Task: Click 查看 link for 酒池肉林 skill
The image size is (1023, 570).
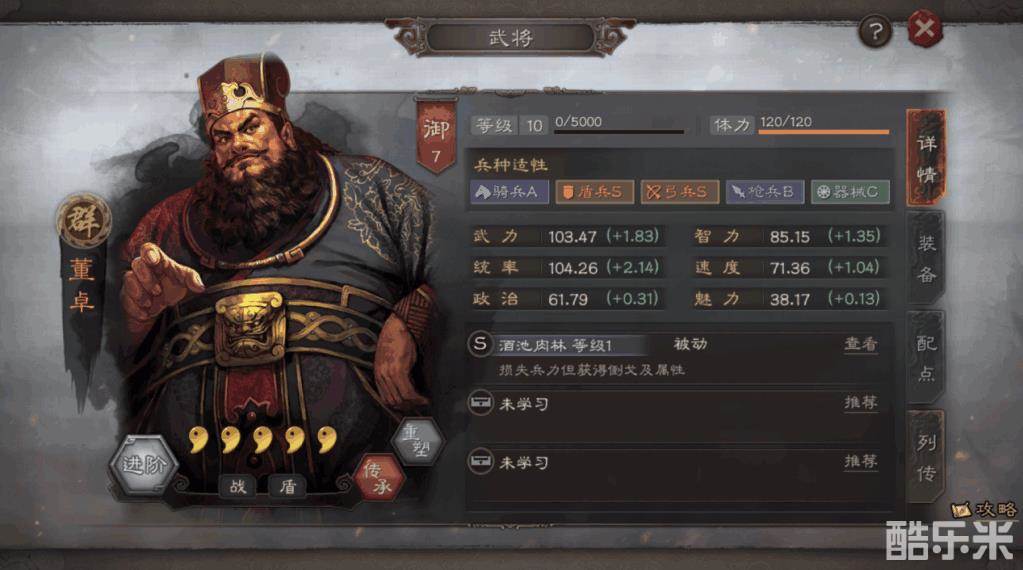Action: 861,344
